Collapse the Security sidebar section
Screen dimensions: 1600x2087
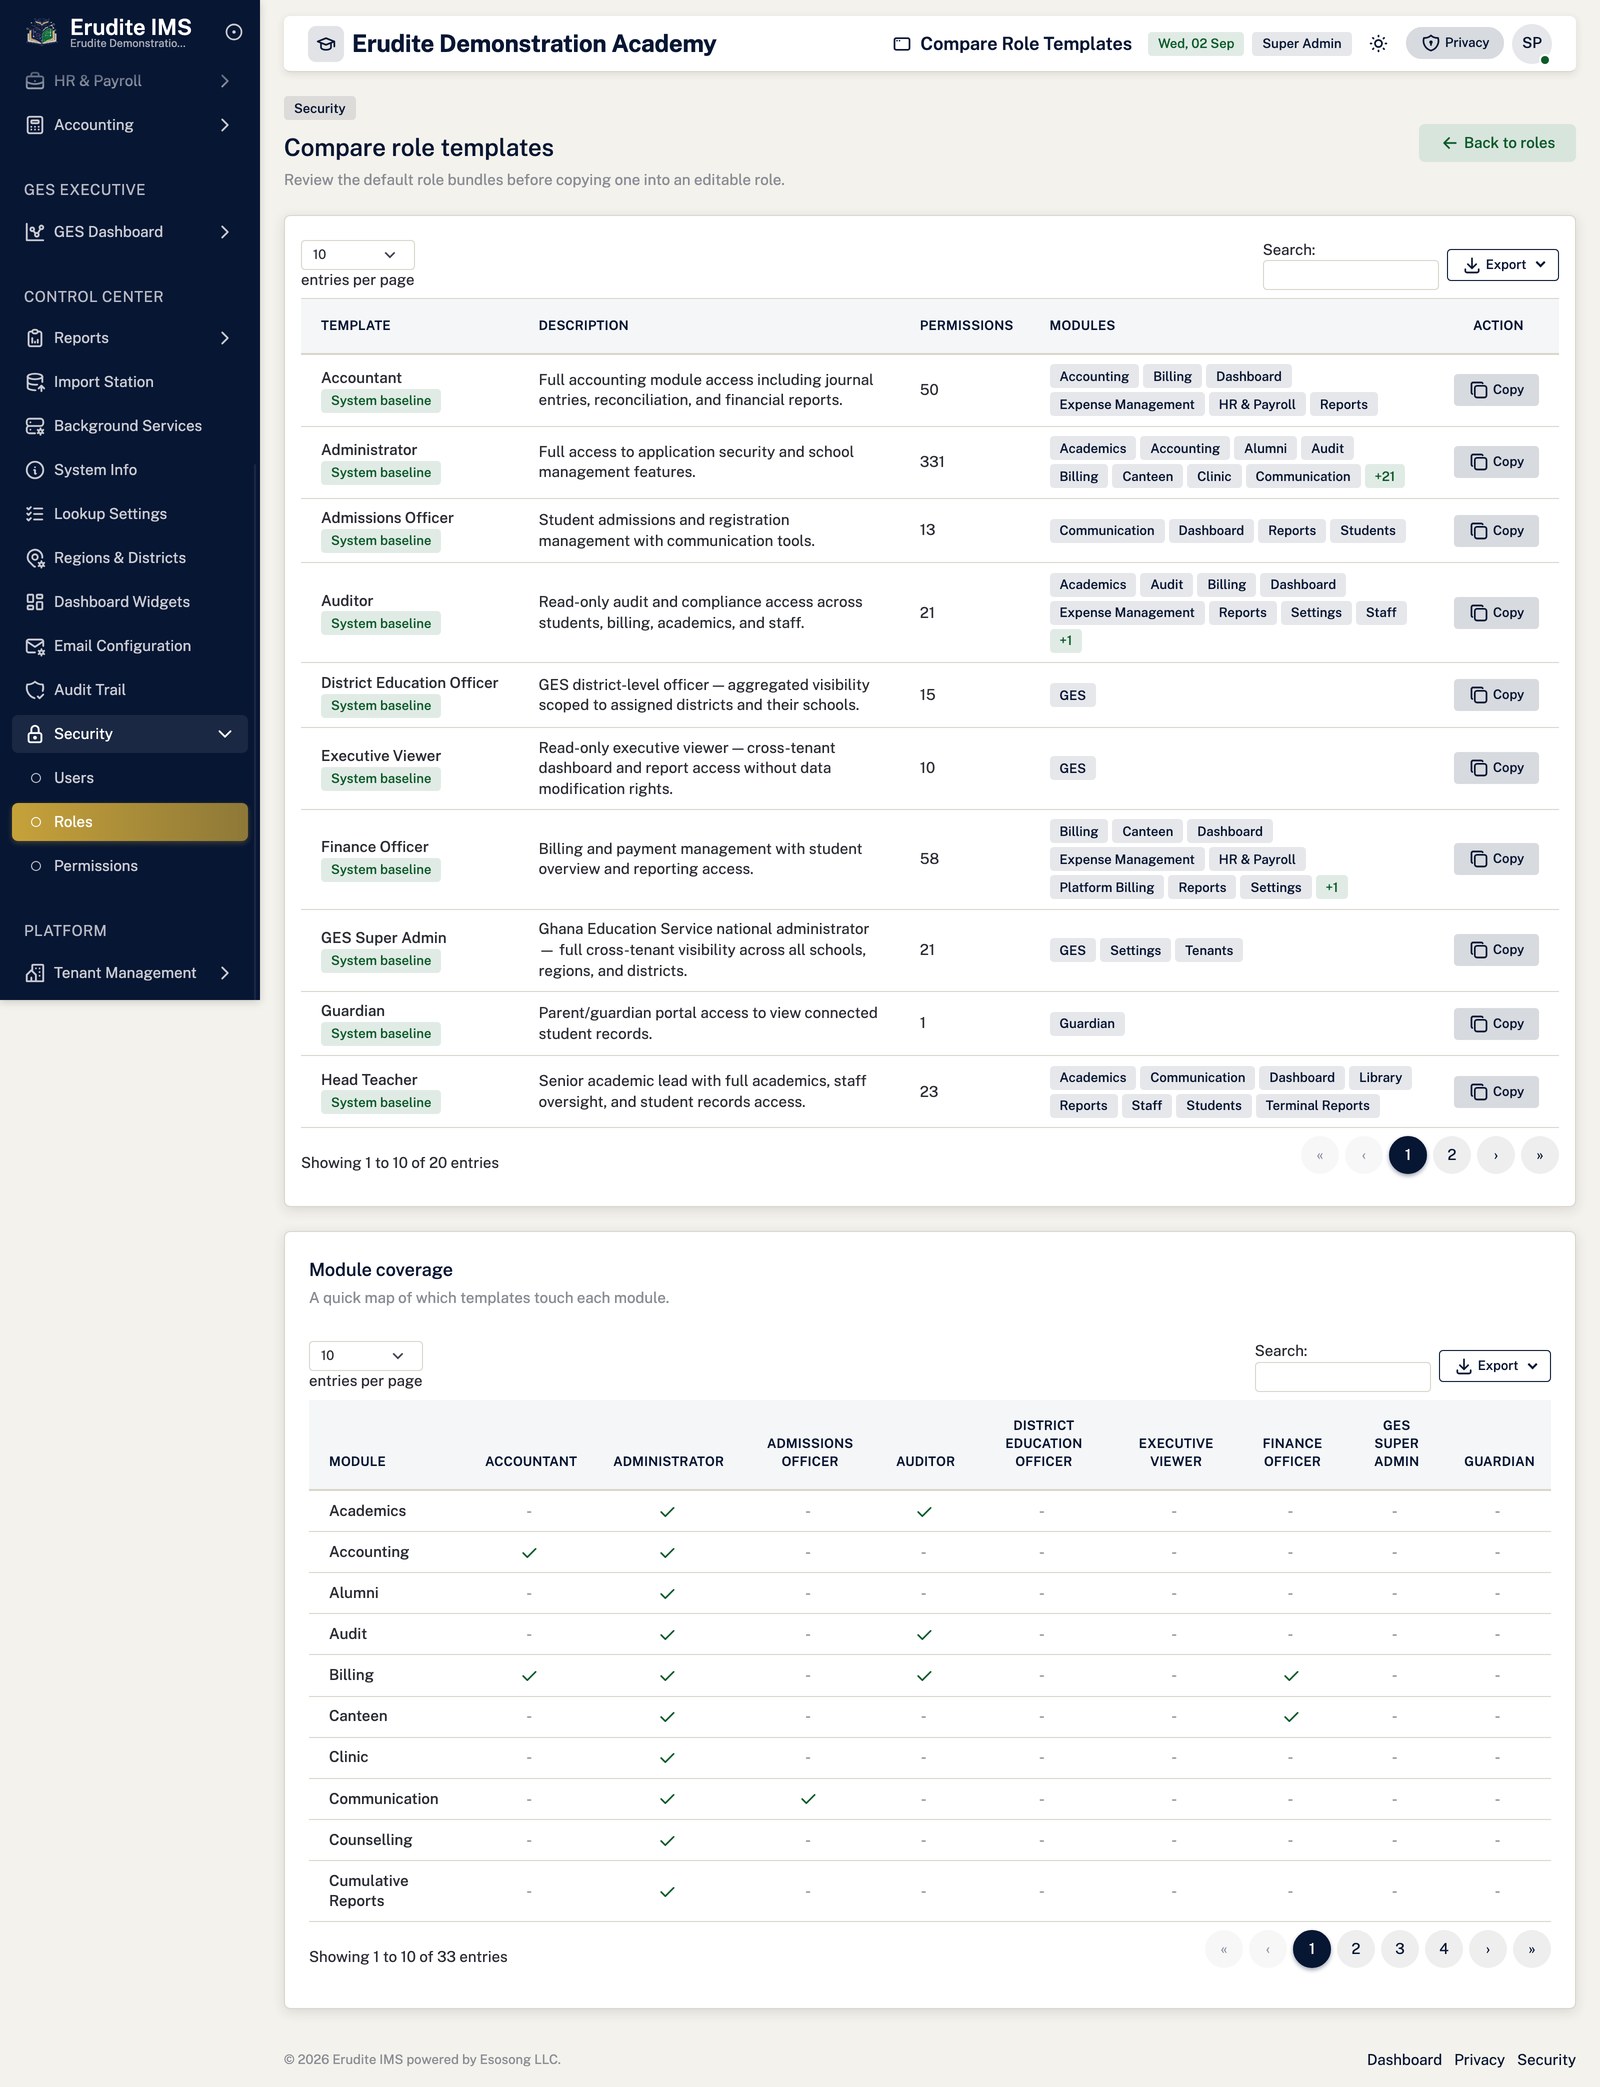coord(130,734)
